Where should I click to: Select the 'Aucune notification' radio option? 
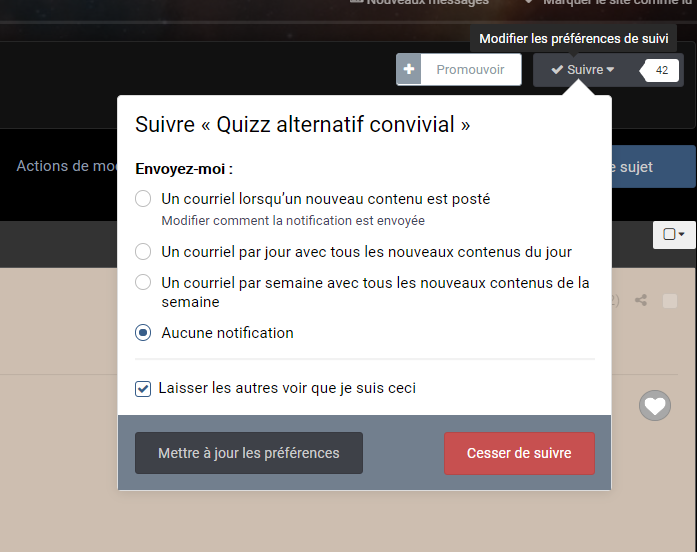[143, 332]
